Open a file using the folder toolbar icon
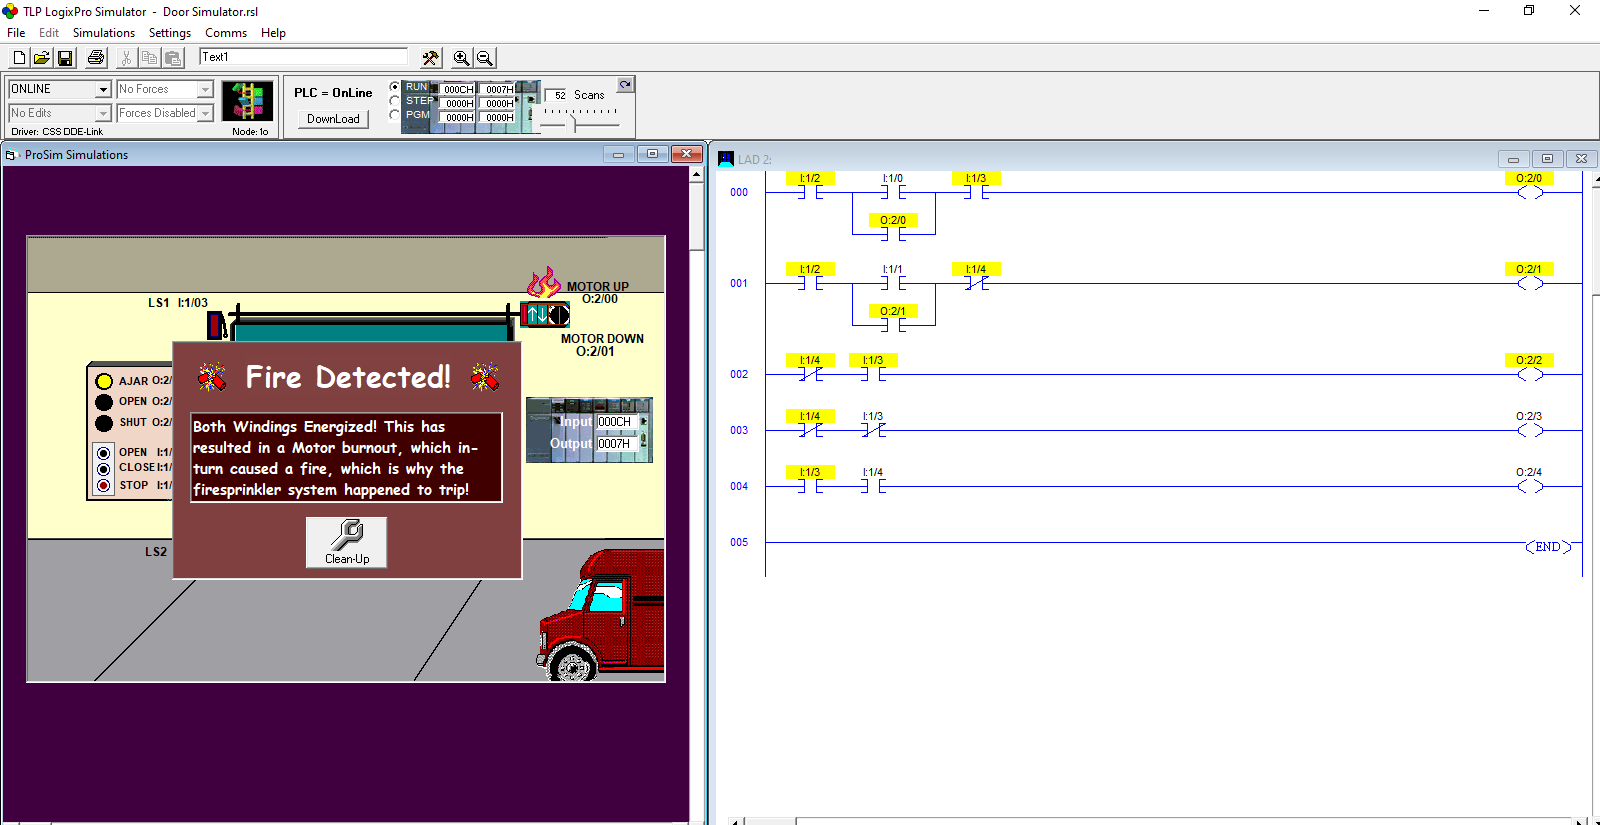This screenshot has width=1600, height=825. [x=42, y=58]
